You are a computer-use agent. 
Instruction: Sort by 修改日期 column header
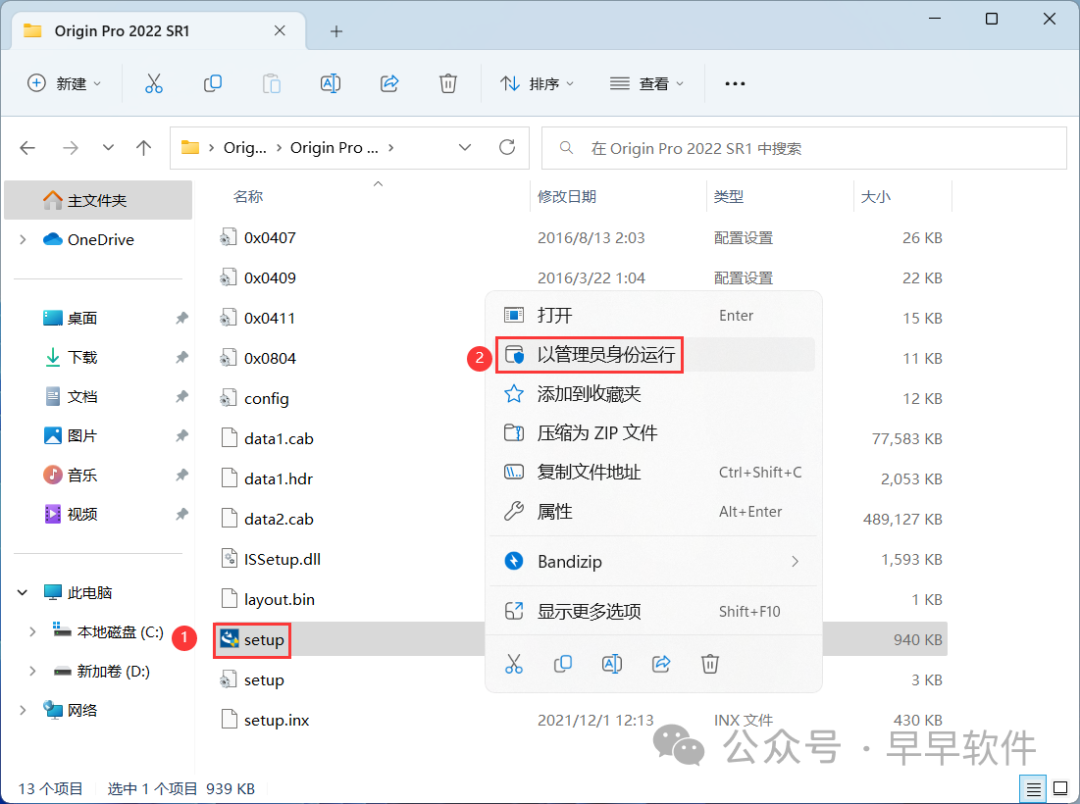pyautogui.click(x=567, y=197)
